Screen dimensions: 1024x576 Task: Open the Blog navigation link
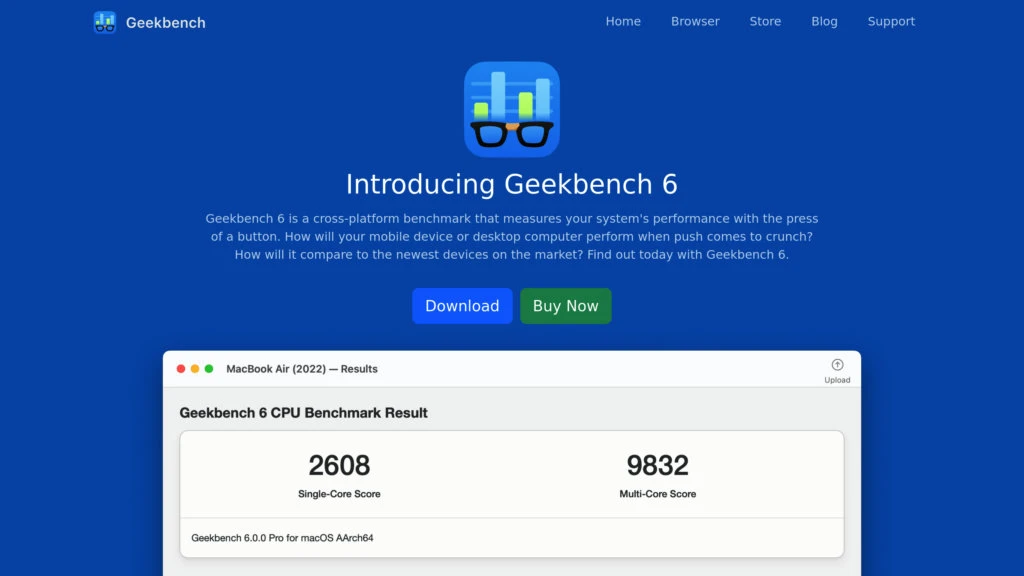pyautogui.click(x=824, y=21)
